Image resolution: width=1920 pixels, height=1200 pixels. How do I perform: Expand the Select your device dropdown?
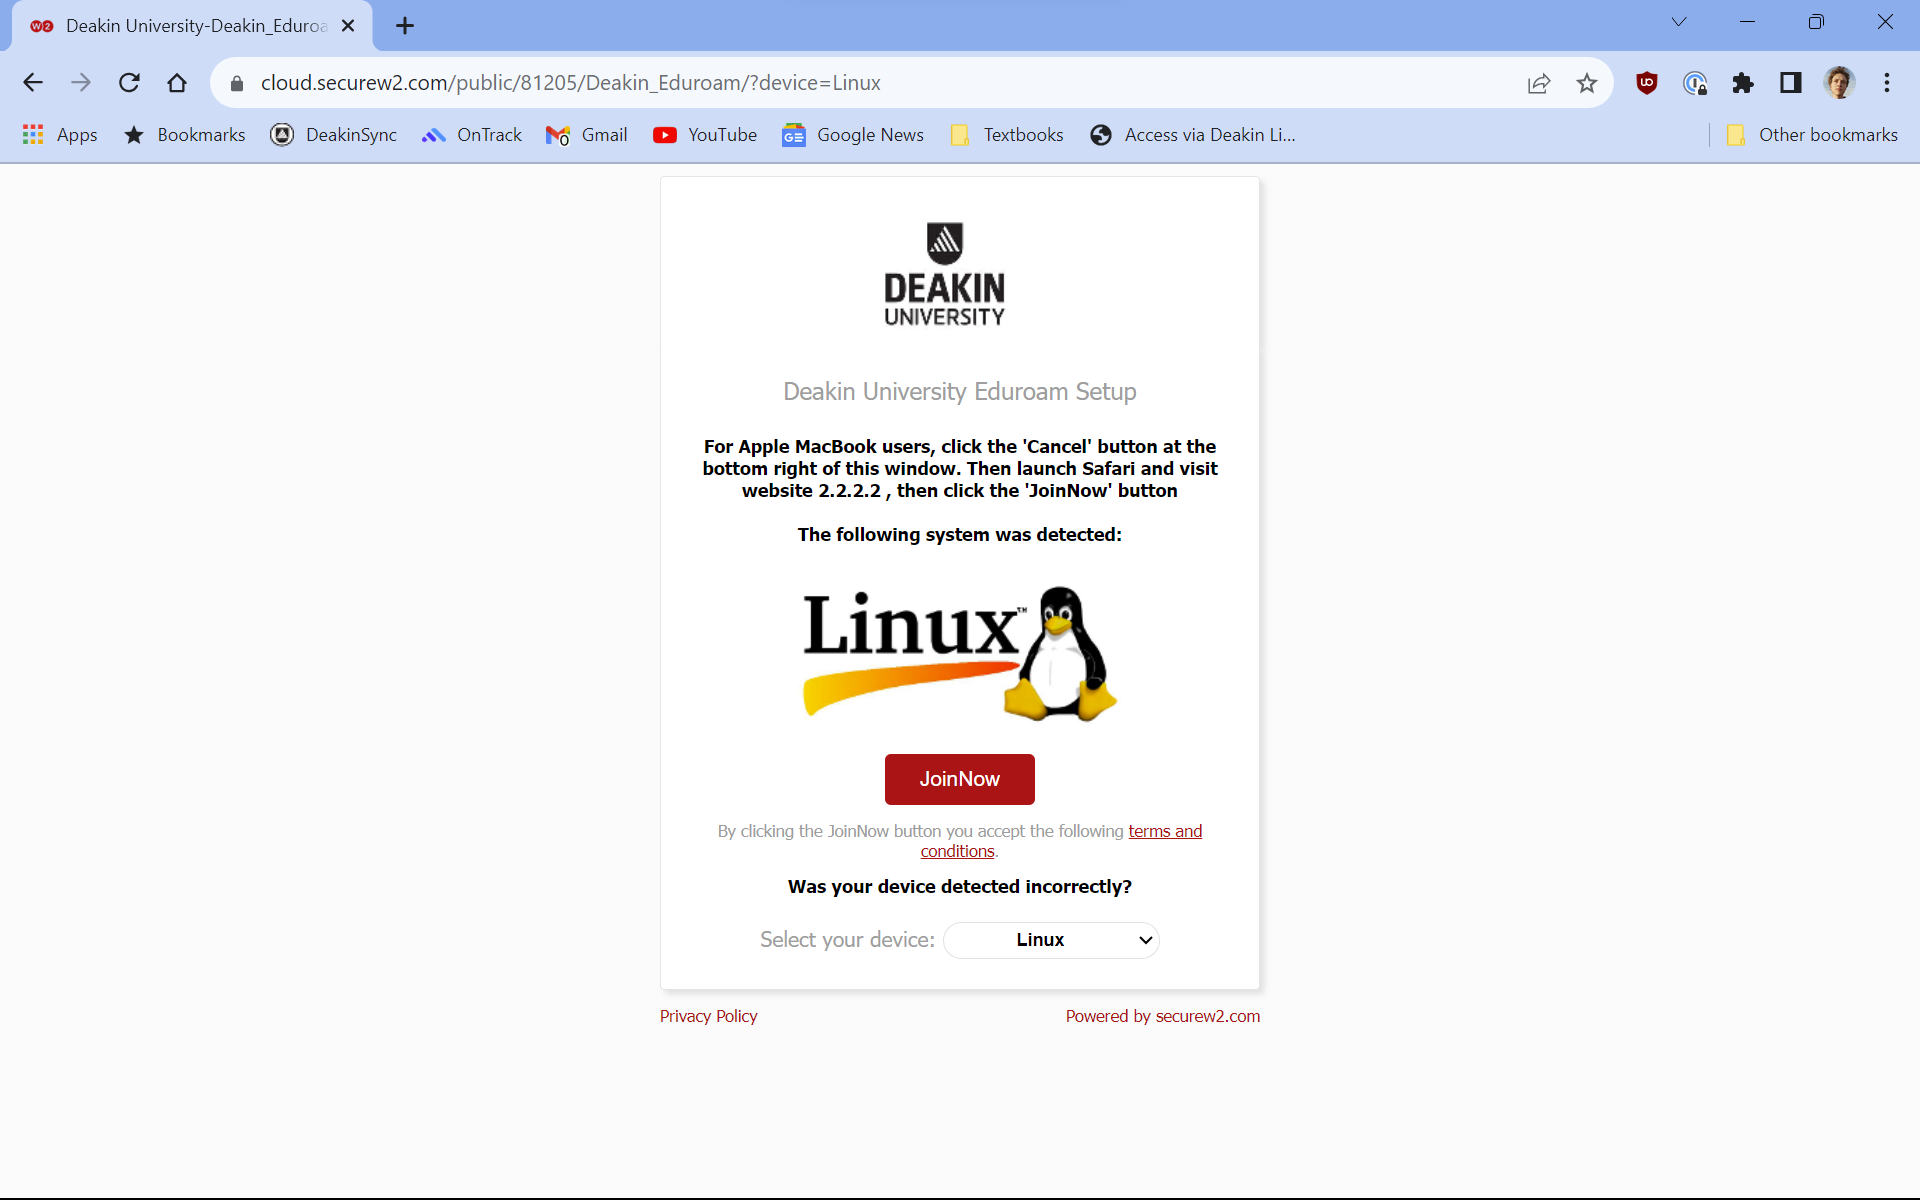(1051, 940)
